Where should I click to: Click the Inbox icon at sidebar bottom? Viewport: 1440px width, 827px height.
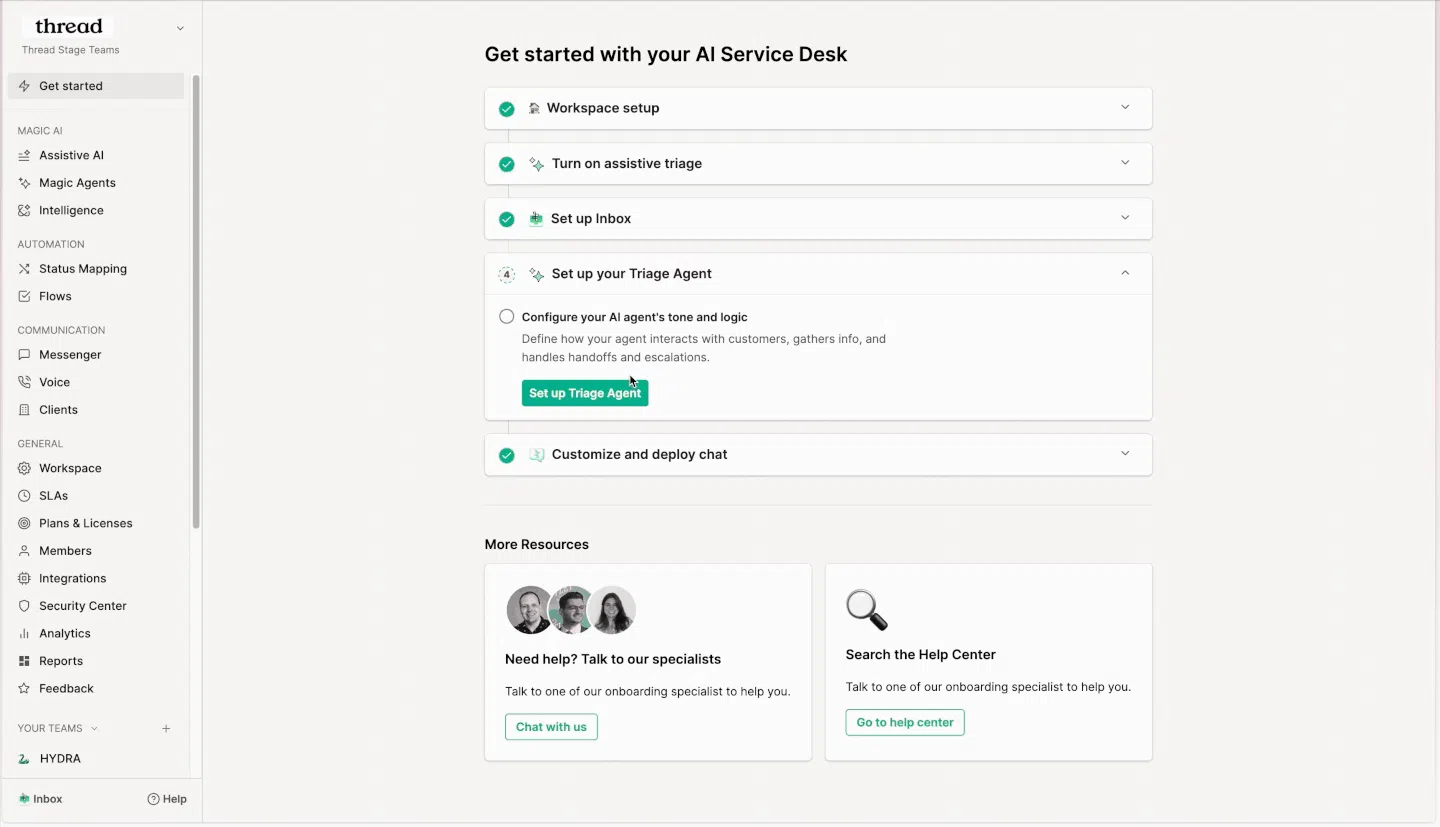coord(24,799)
